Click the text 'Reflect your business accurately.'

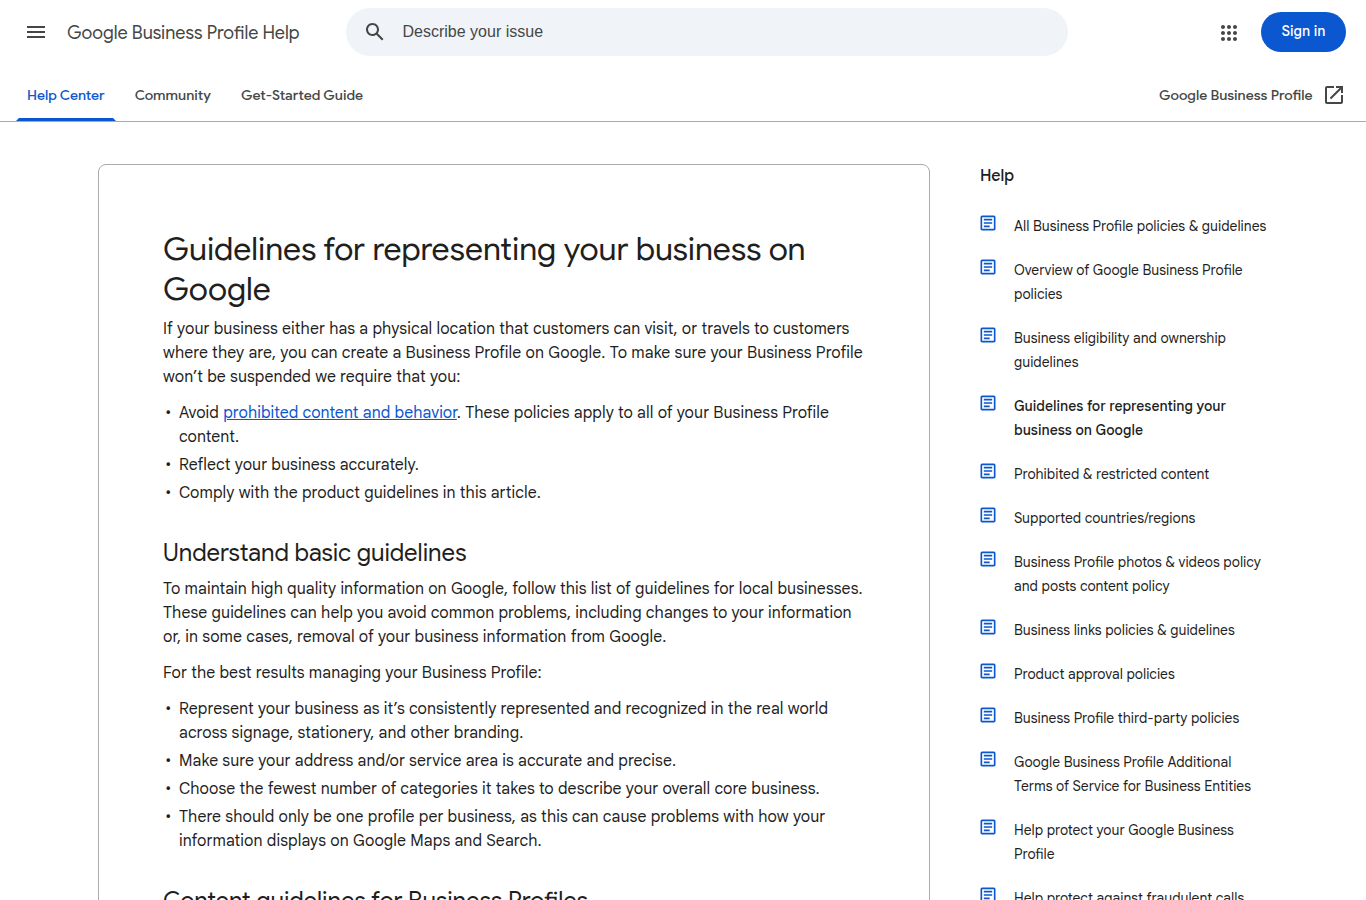299,464
